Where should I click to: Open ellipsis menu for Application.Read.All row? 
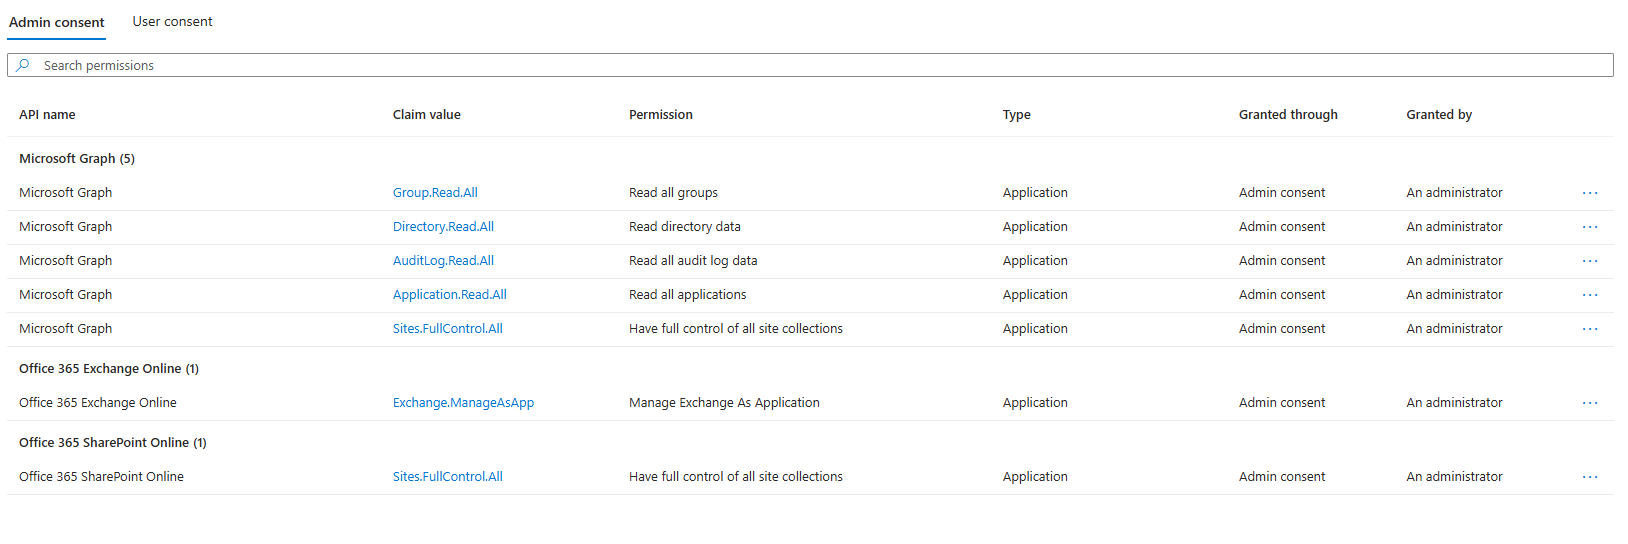pos(1590,295)
